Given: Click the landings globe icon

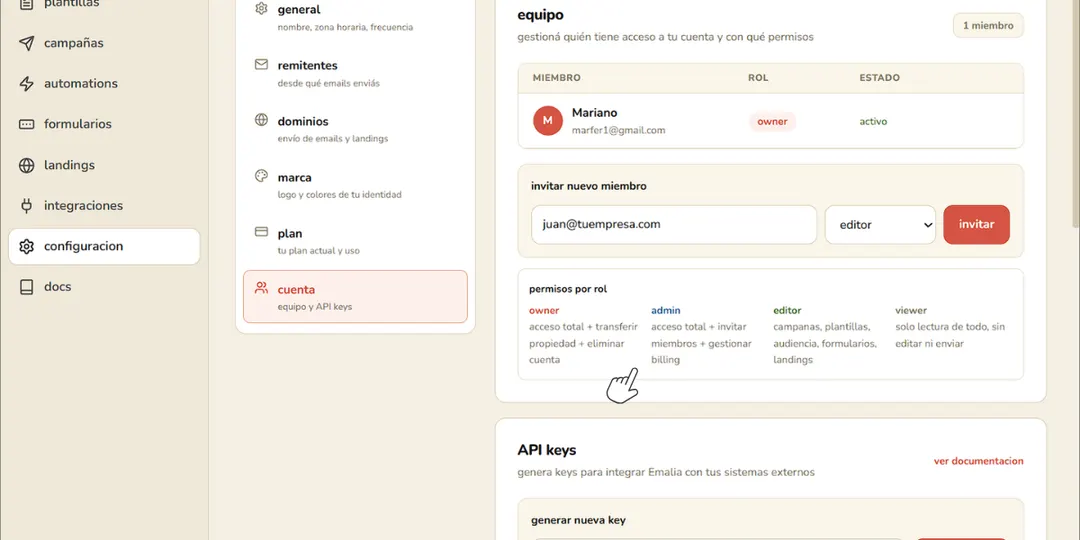Looking at the screenshot, I should tap(26, 165).
